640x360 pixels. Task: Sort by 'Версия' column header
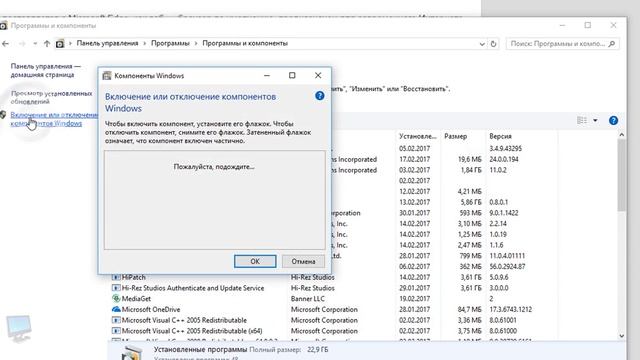(500, 136)
